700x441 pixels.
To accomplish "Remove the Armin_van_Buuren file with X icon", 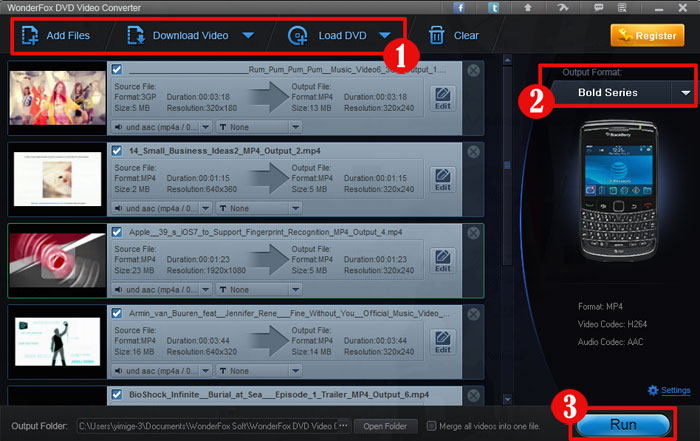I will (x=474, y=314).
